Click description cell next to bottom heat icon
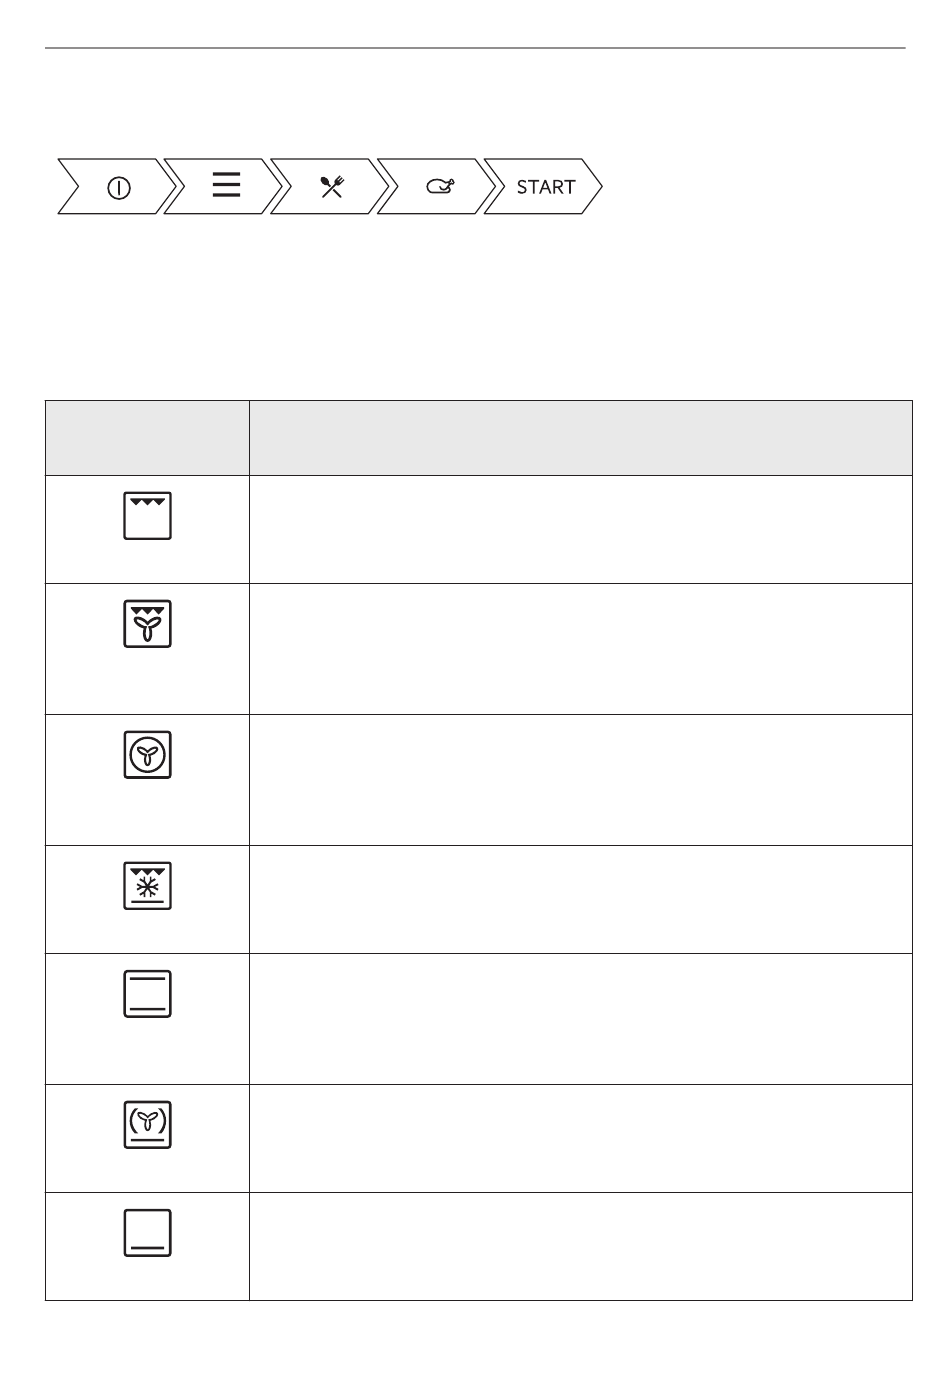Viewport: 950px width, 1374px height. [x=581, y=1246]
